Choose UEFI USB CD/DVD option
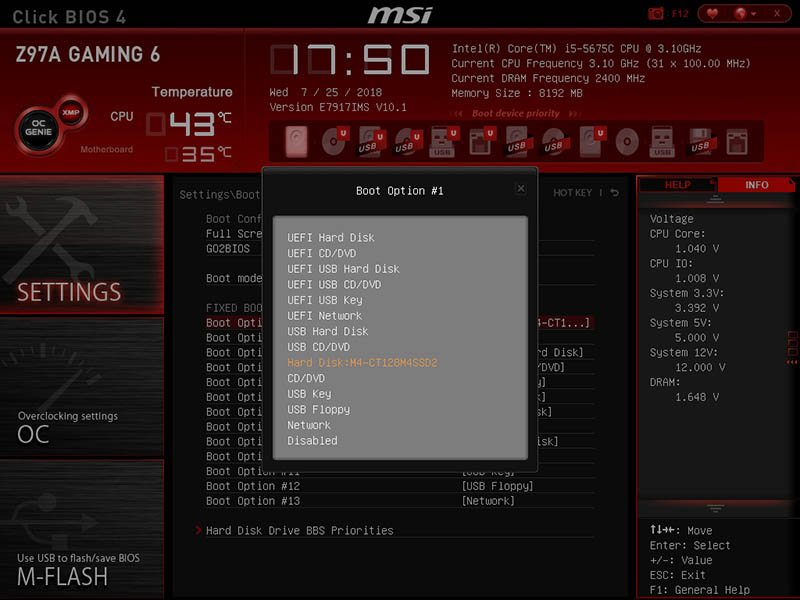Image resolution: width=800 pixels, height=600 pixels. [334, 285]
